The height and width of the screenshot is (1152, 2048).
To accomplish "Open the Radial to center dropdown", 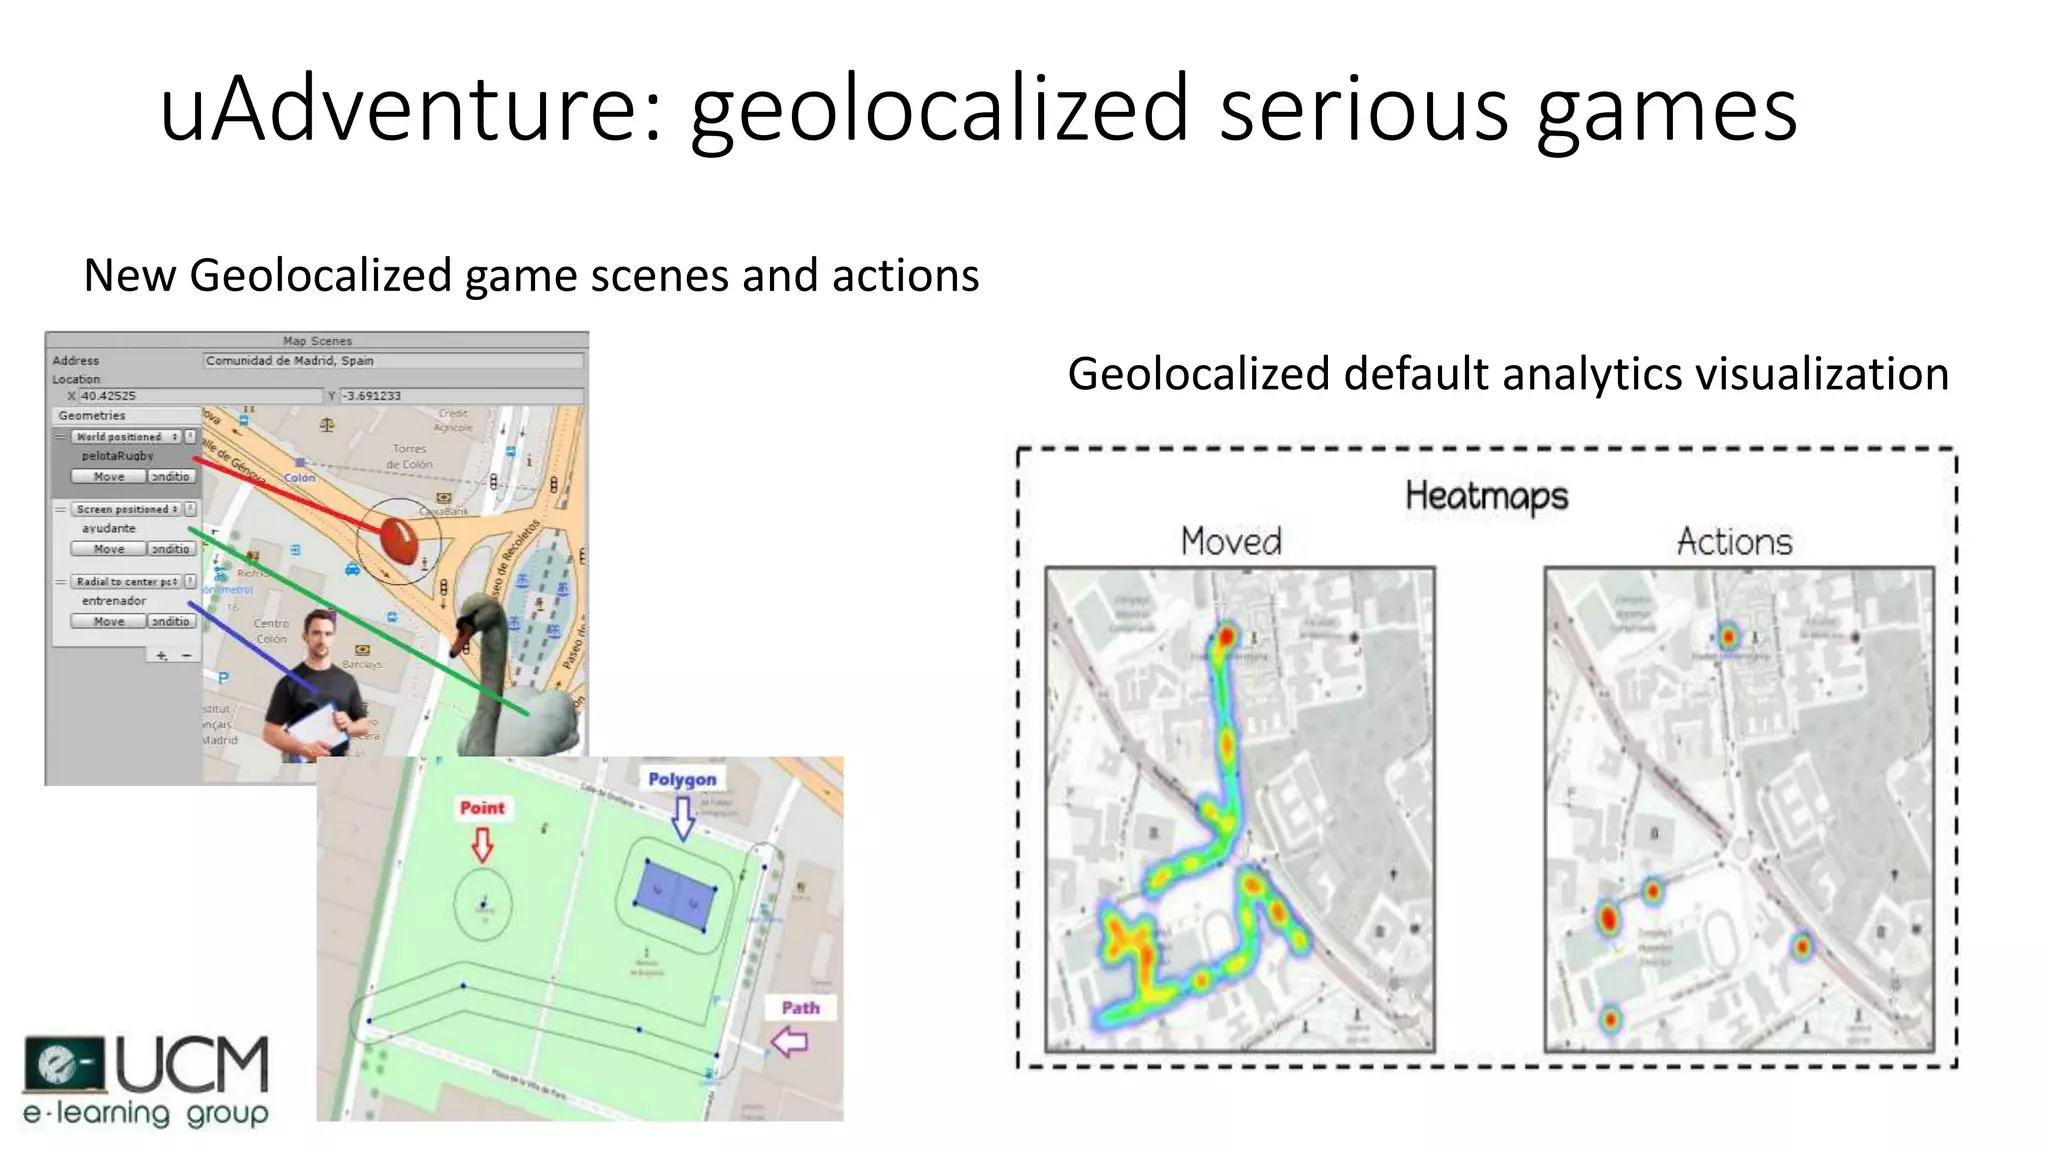I will coord(126,581).
